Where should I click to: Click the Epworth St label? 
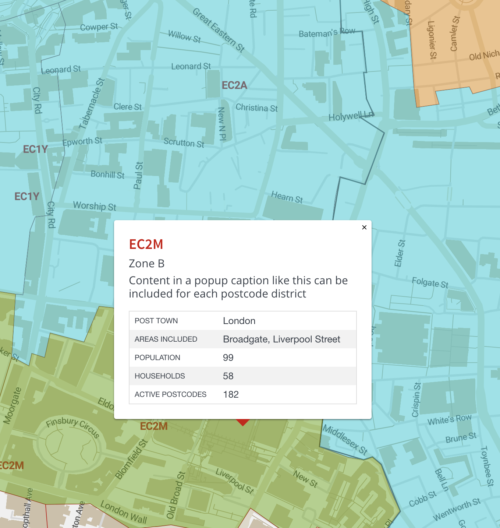82,141
